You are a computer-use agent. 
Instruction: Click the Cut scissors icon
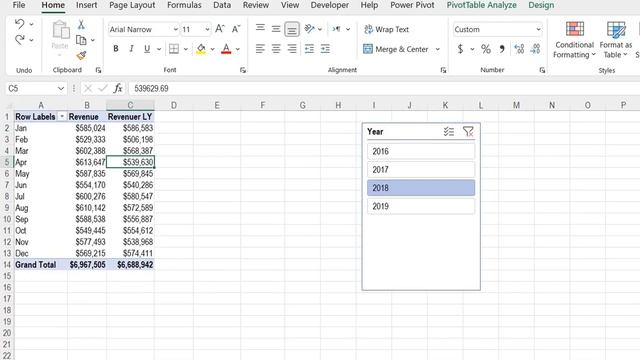point(81,25)
